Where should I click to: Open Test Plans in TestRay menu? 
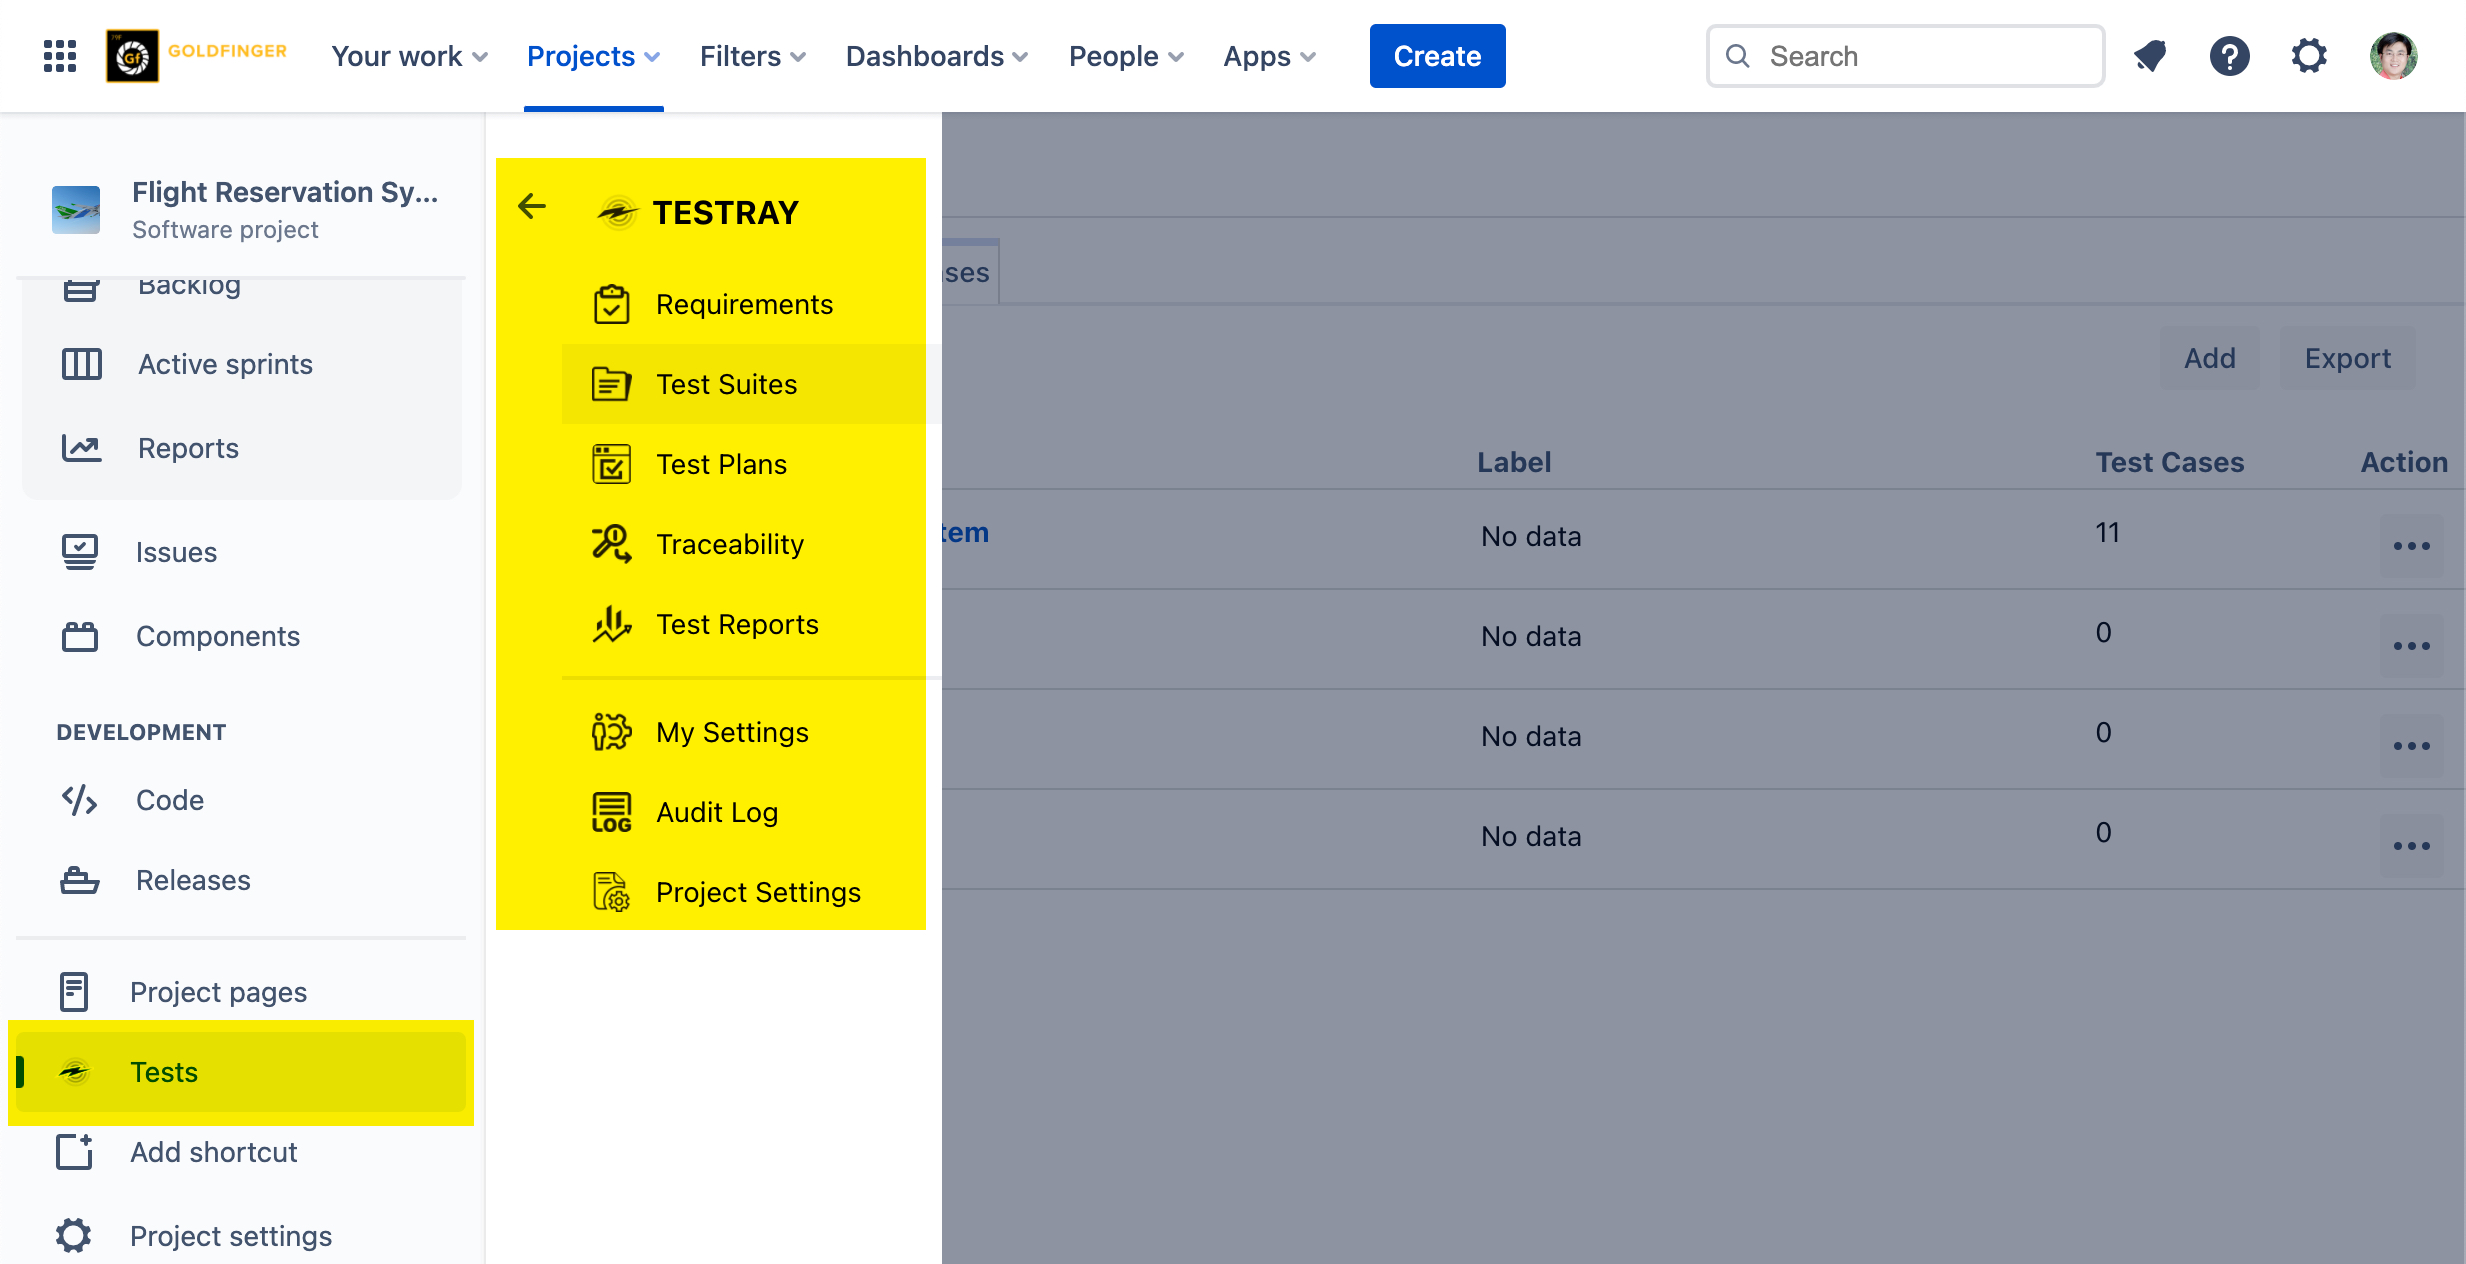tap(720, 464)
